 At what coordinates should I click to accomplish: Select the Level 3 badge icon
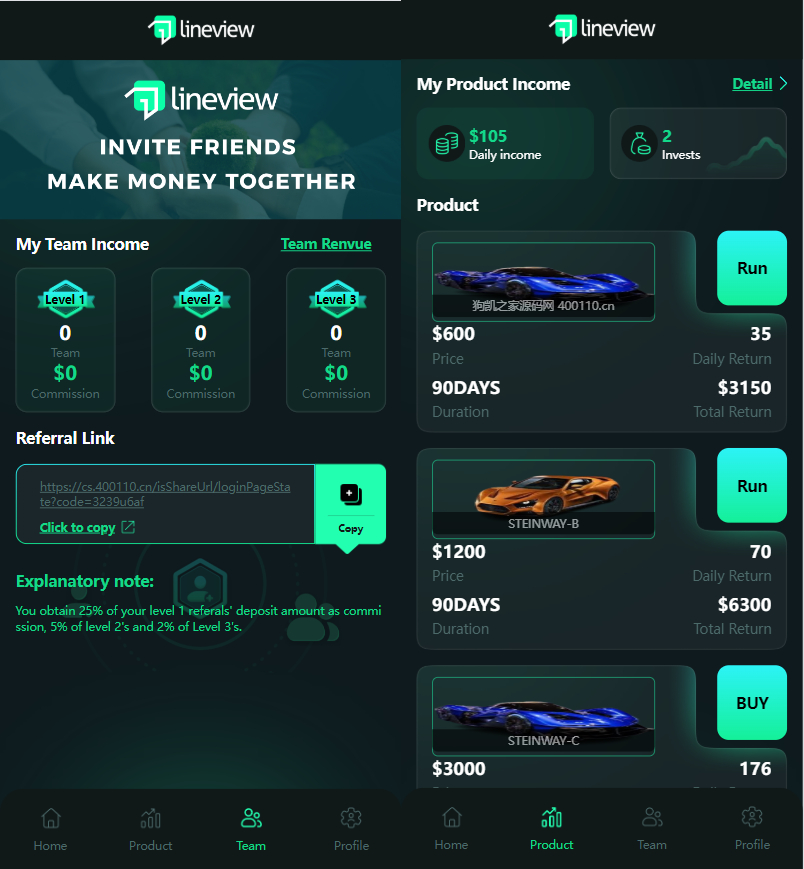336,299
